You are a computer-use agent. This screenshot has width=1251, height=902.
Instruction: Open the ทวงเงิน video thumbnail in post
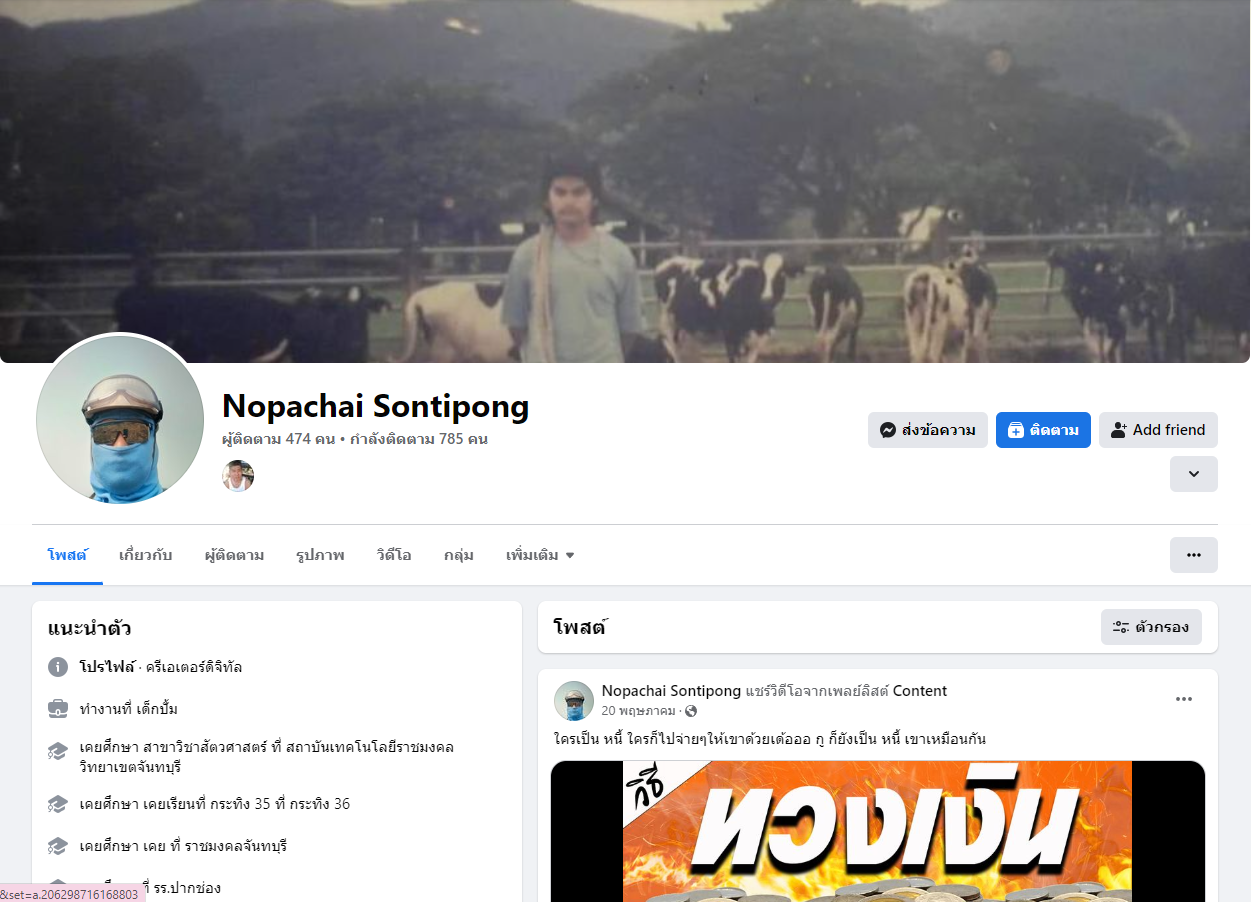tap(878, 831)
